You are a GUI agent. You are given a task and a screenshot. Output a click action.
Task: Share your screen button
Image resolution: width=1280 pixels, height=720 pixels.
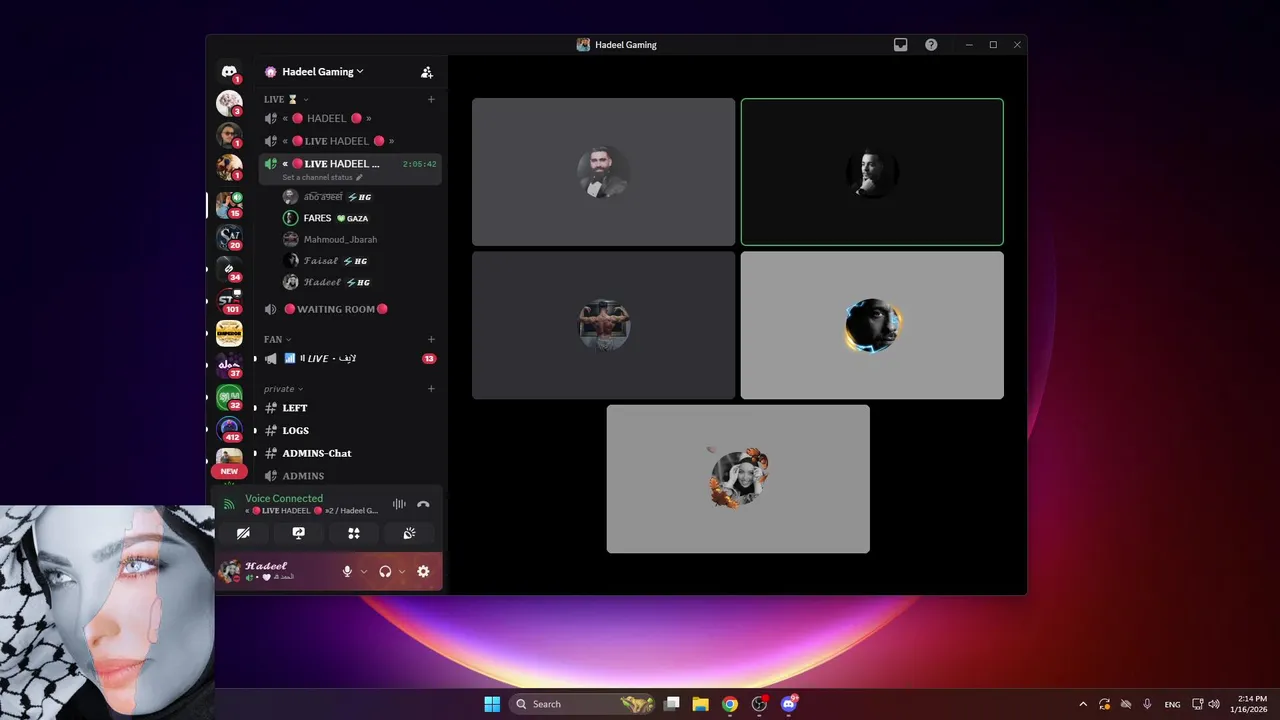click(298, 534)
